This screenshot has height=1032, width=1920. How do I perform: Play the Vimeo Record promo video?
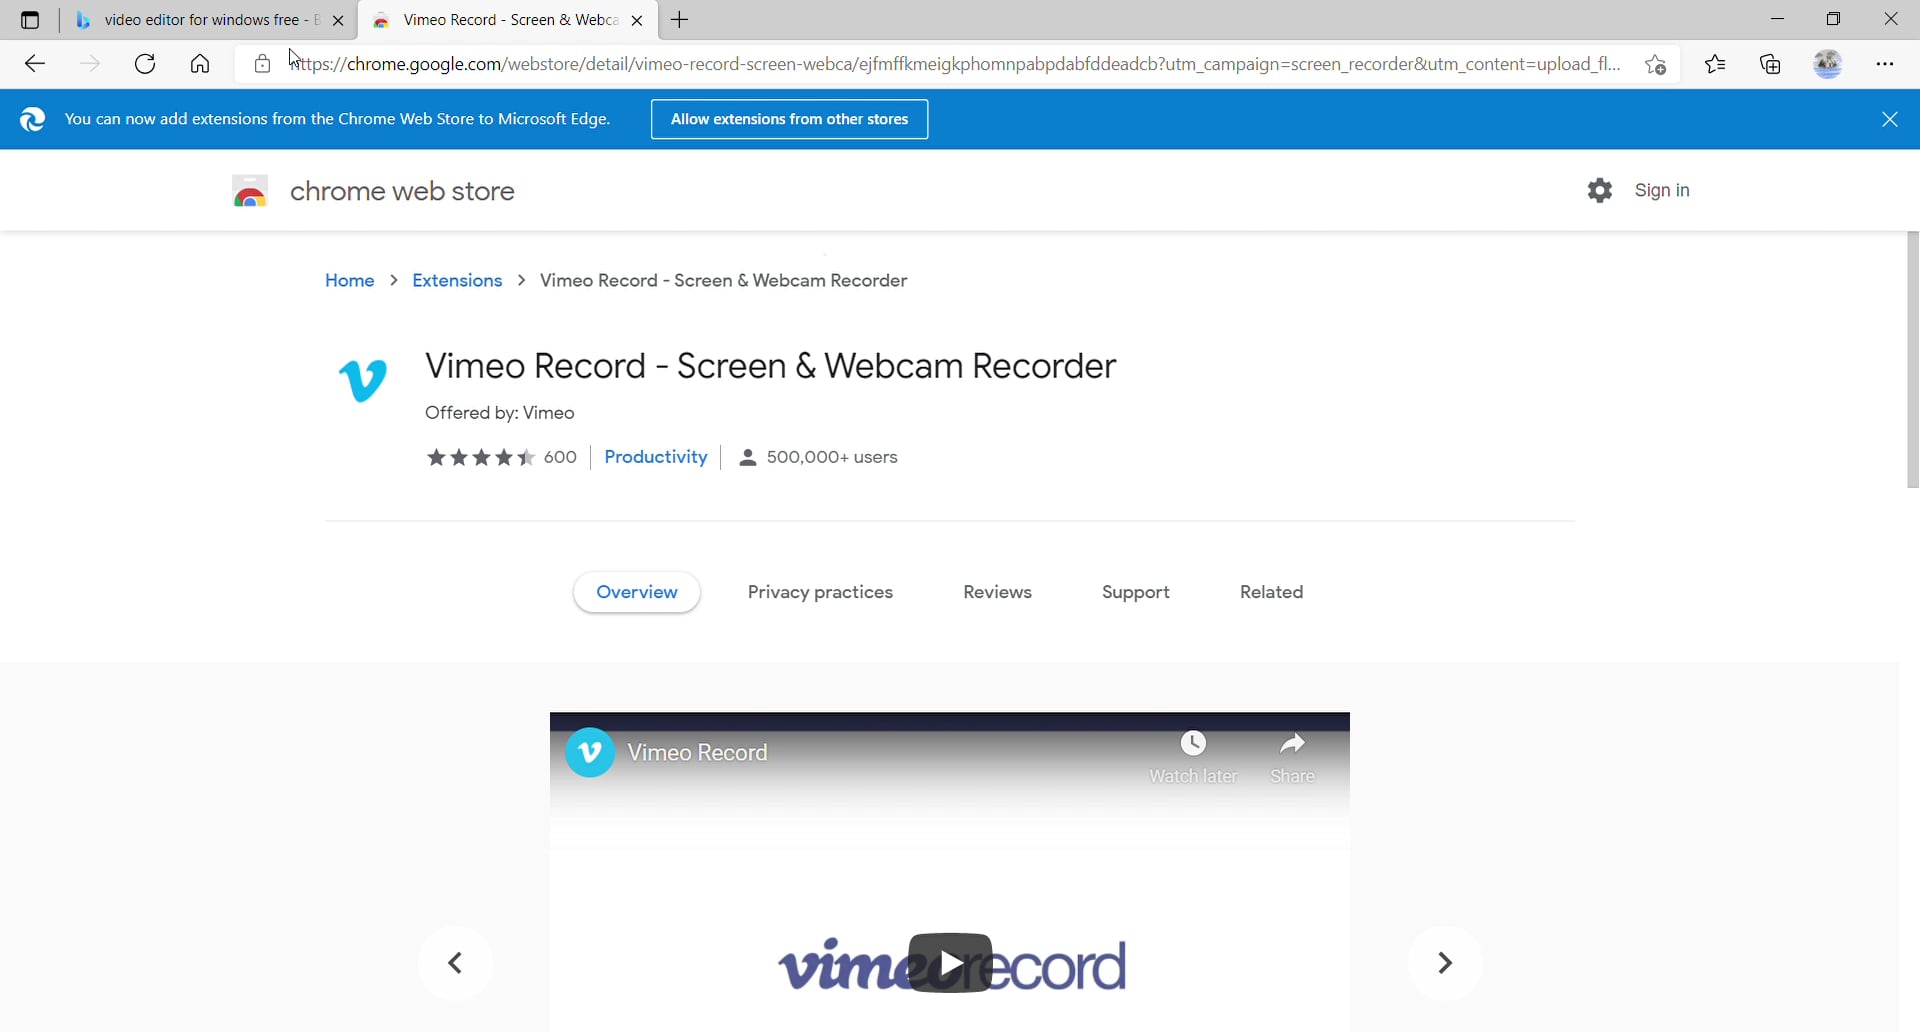(x=951, y=963)
